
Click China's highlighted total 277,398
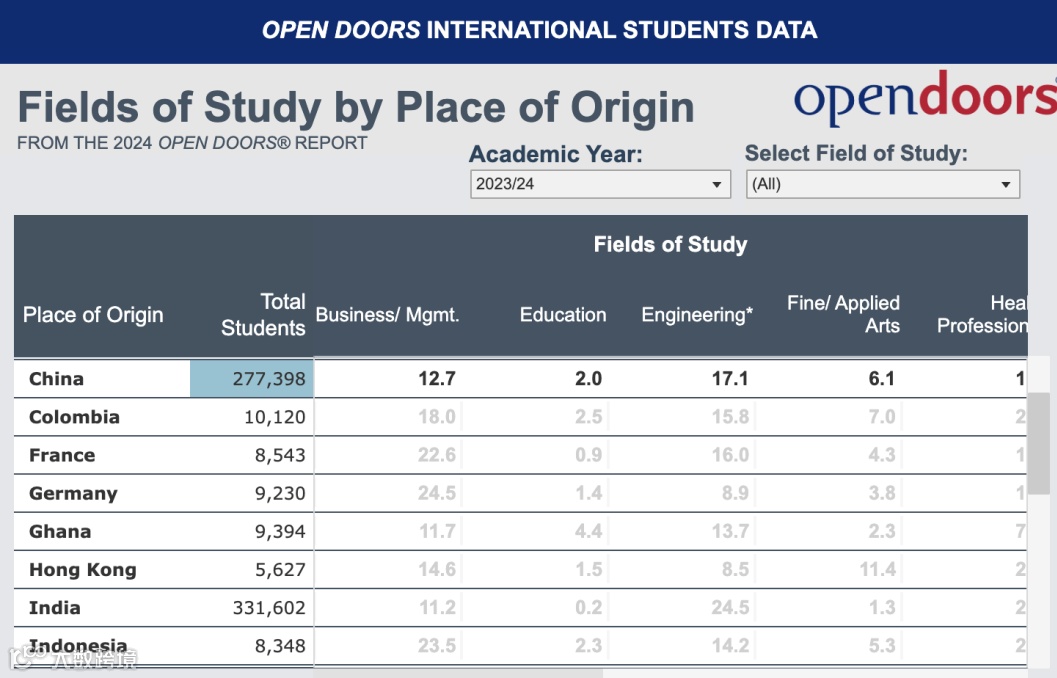251,379
